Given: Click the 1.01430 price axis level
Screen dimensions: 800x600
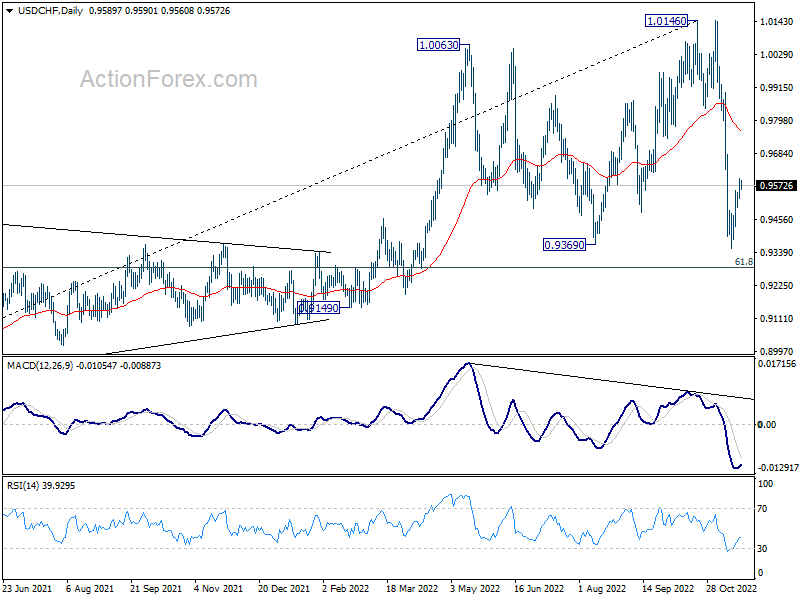Looking at the screenshot, I should click(777, 21).
